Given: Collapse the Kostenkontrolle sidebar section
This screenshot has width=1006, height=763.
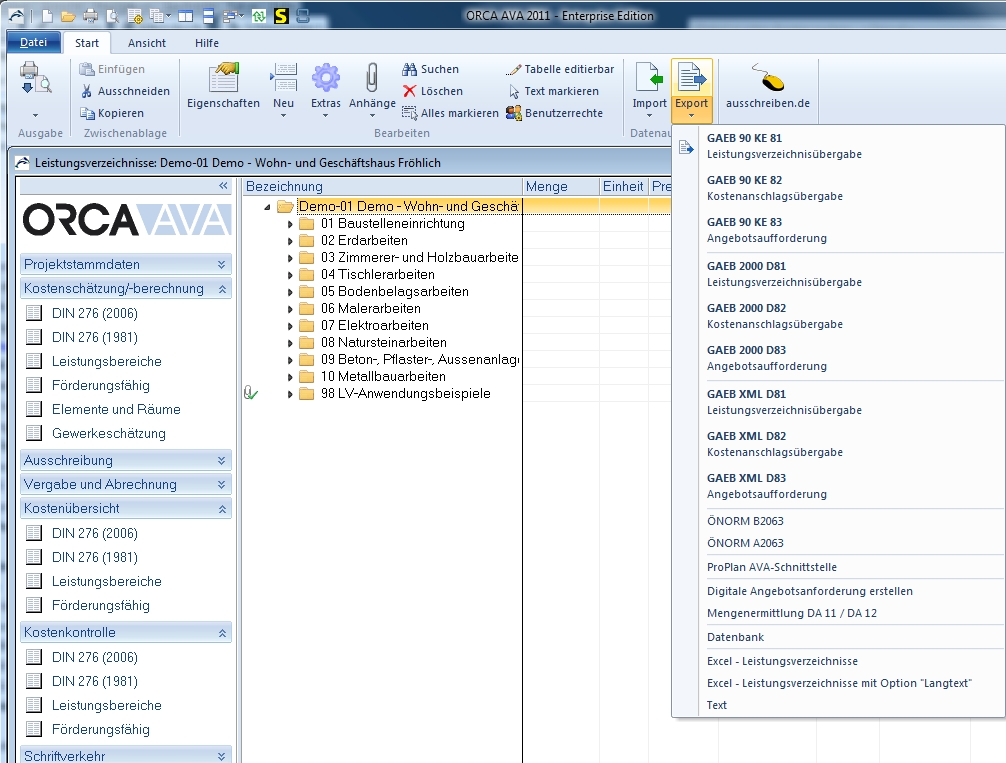Looking at the screenshot, I should click(x=221, y=633).
